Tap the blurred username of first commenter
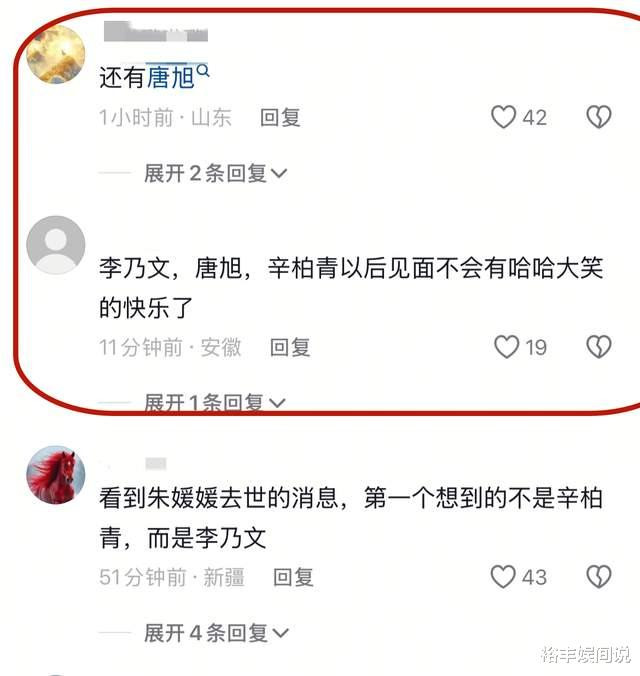The width and height of the screenshot is (640, 676). [156, 31]
